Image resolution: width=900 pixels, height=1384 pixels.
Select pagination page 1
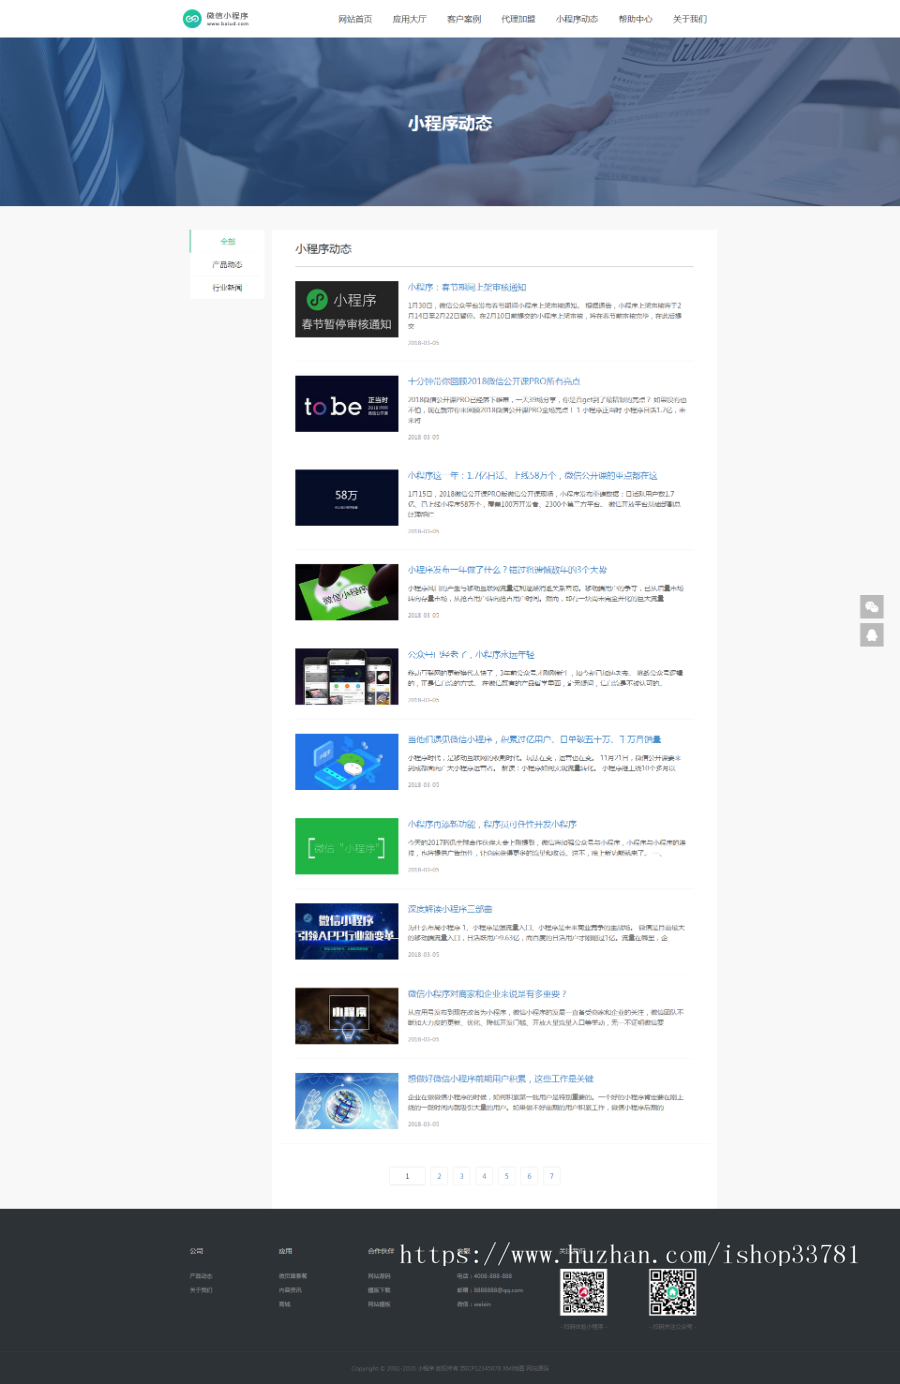407,1176
